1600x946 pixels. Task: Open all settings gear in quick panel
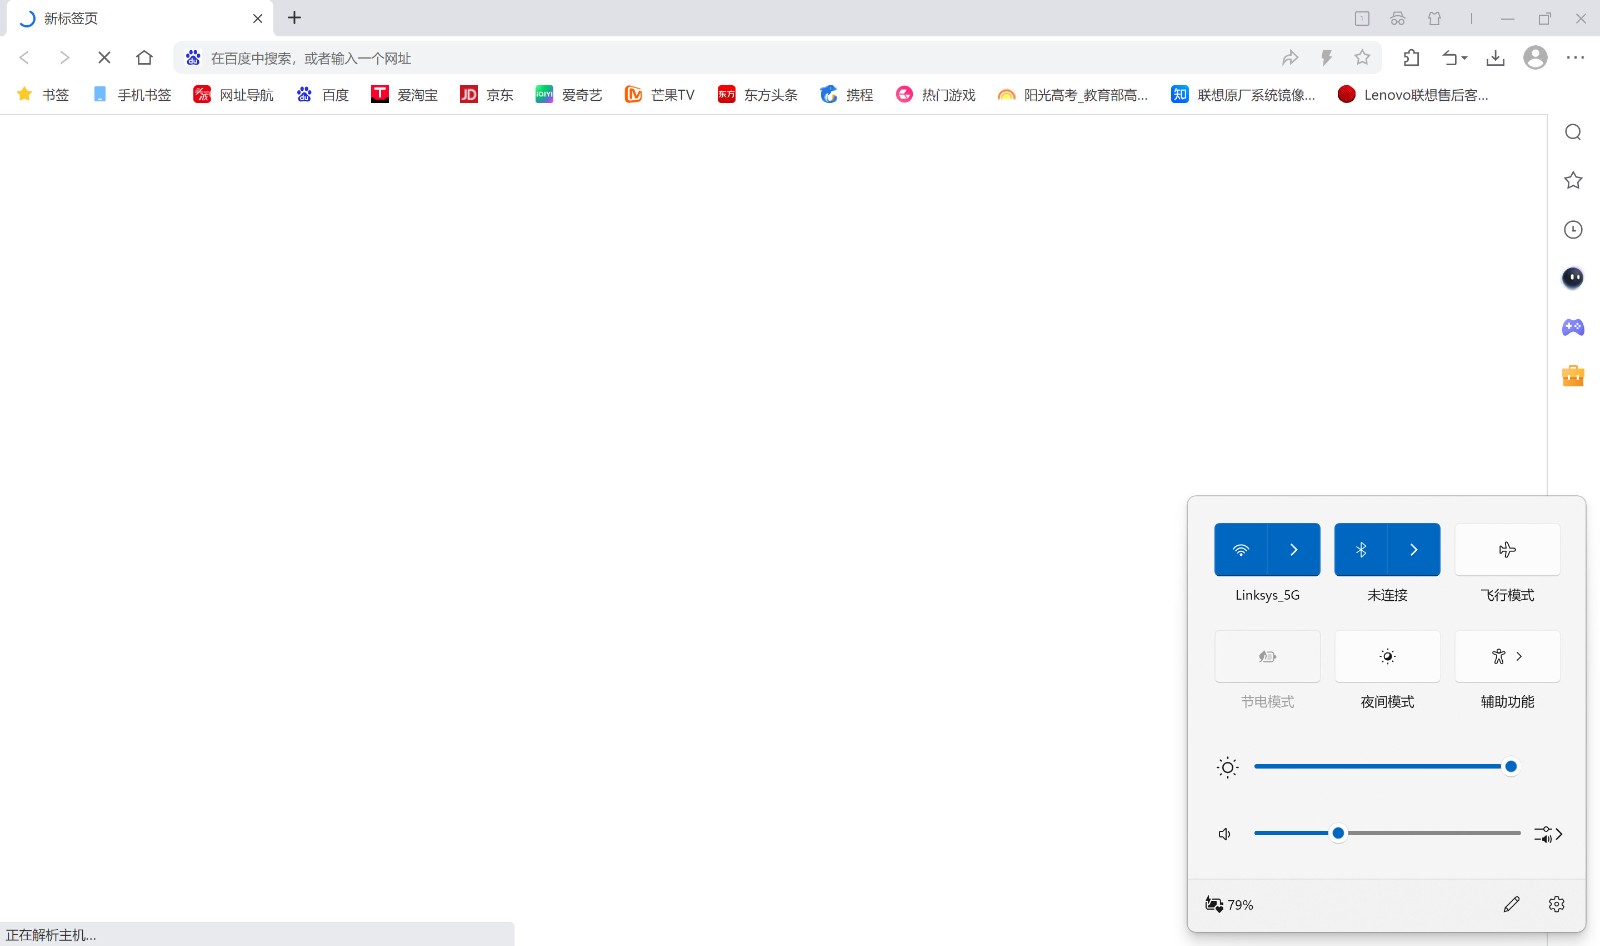tap(1556, 904)
